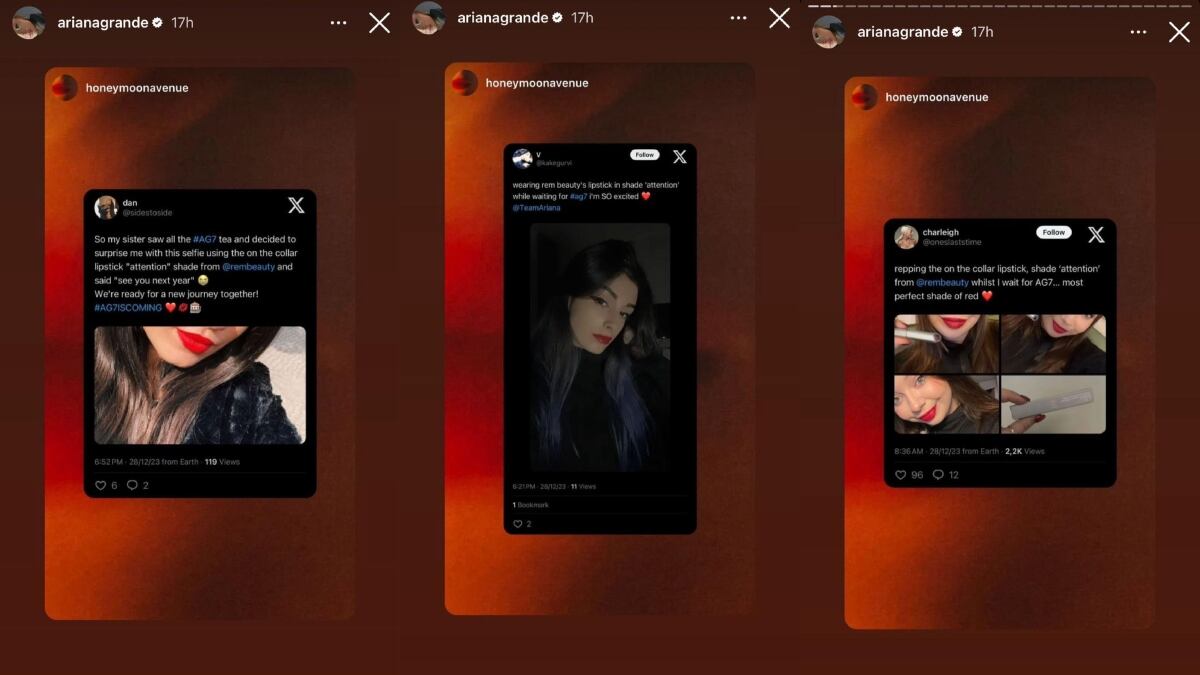This screenshot has width=1200, height=675.
Task: Click the X logo on dan's tweet
Action: pyautogui.click(x=296, y=205)
